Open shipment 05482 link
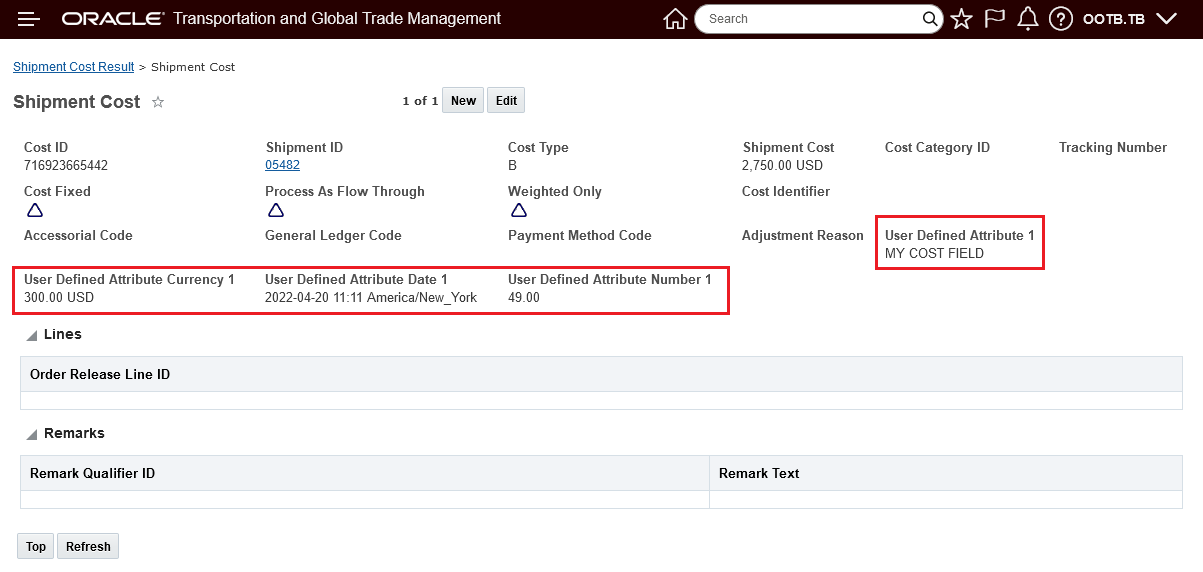The image size is (1203, 572). point(282,165)
